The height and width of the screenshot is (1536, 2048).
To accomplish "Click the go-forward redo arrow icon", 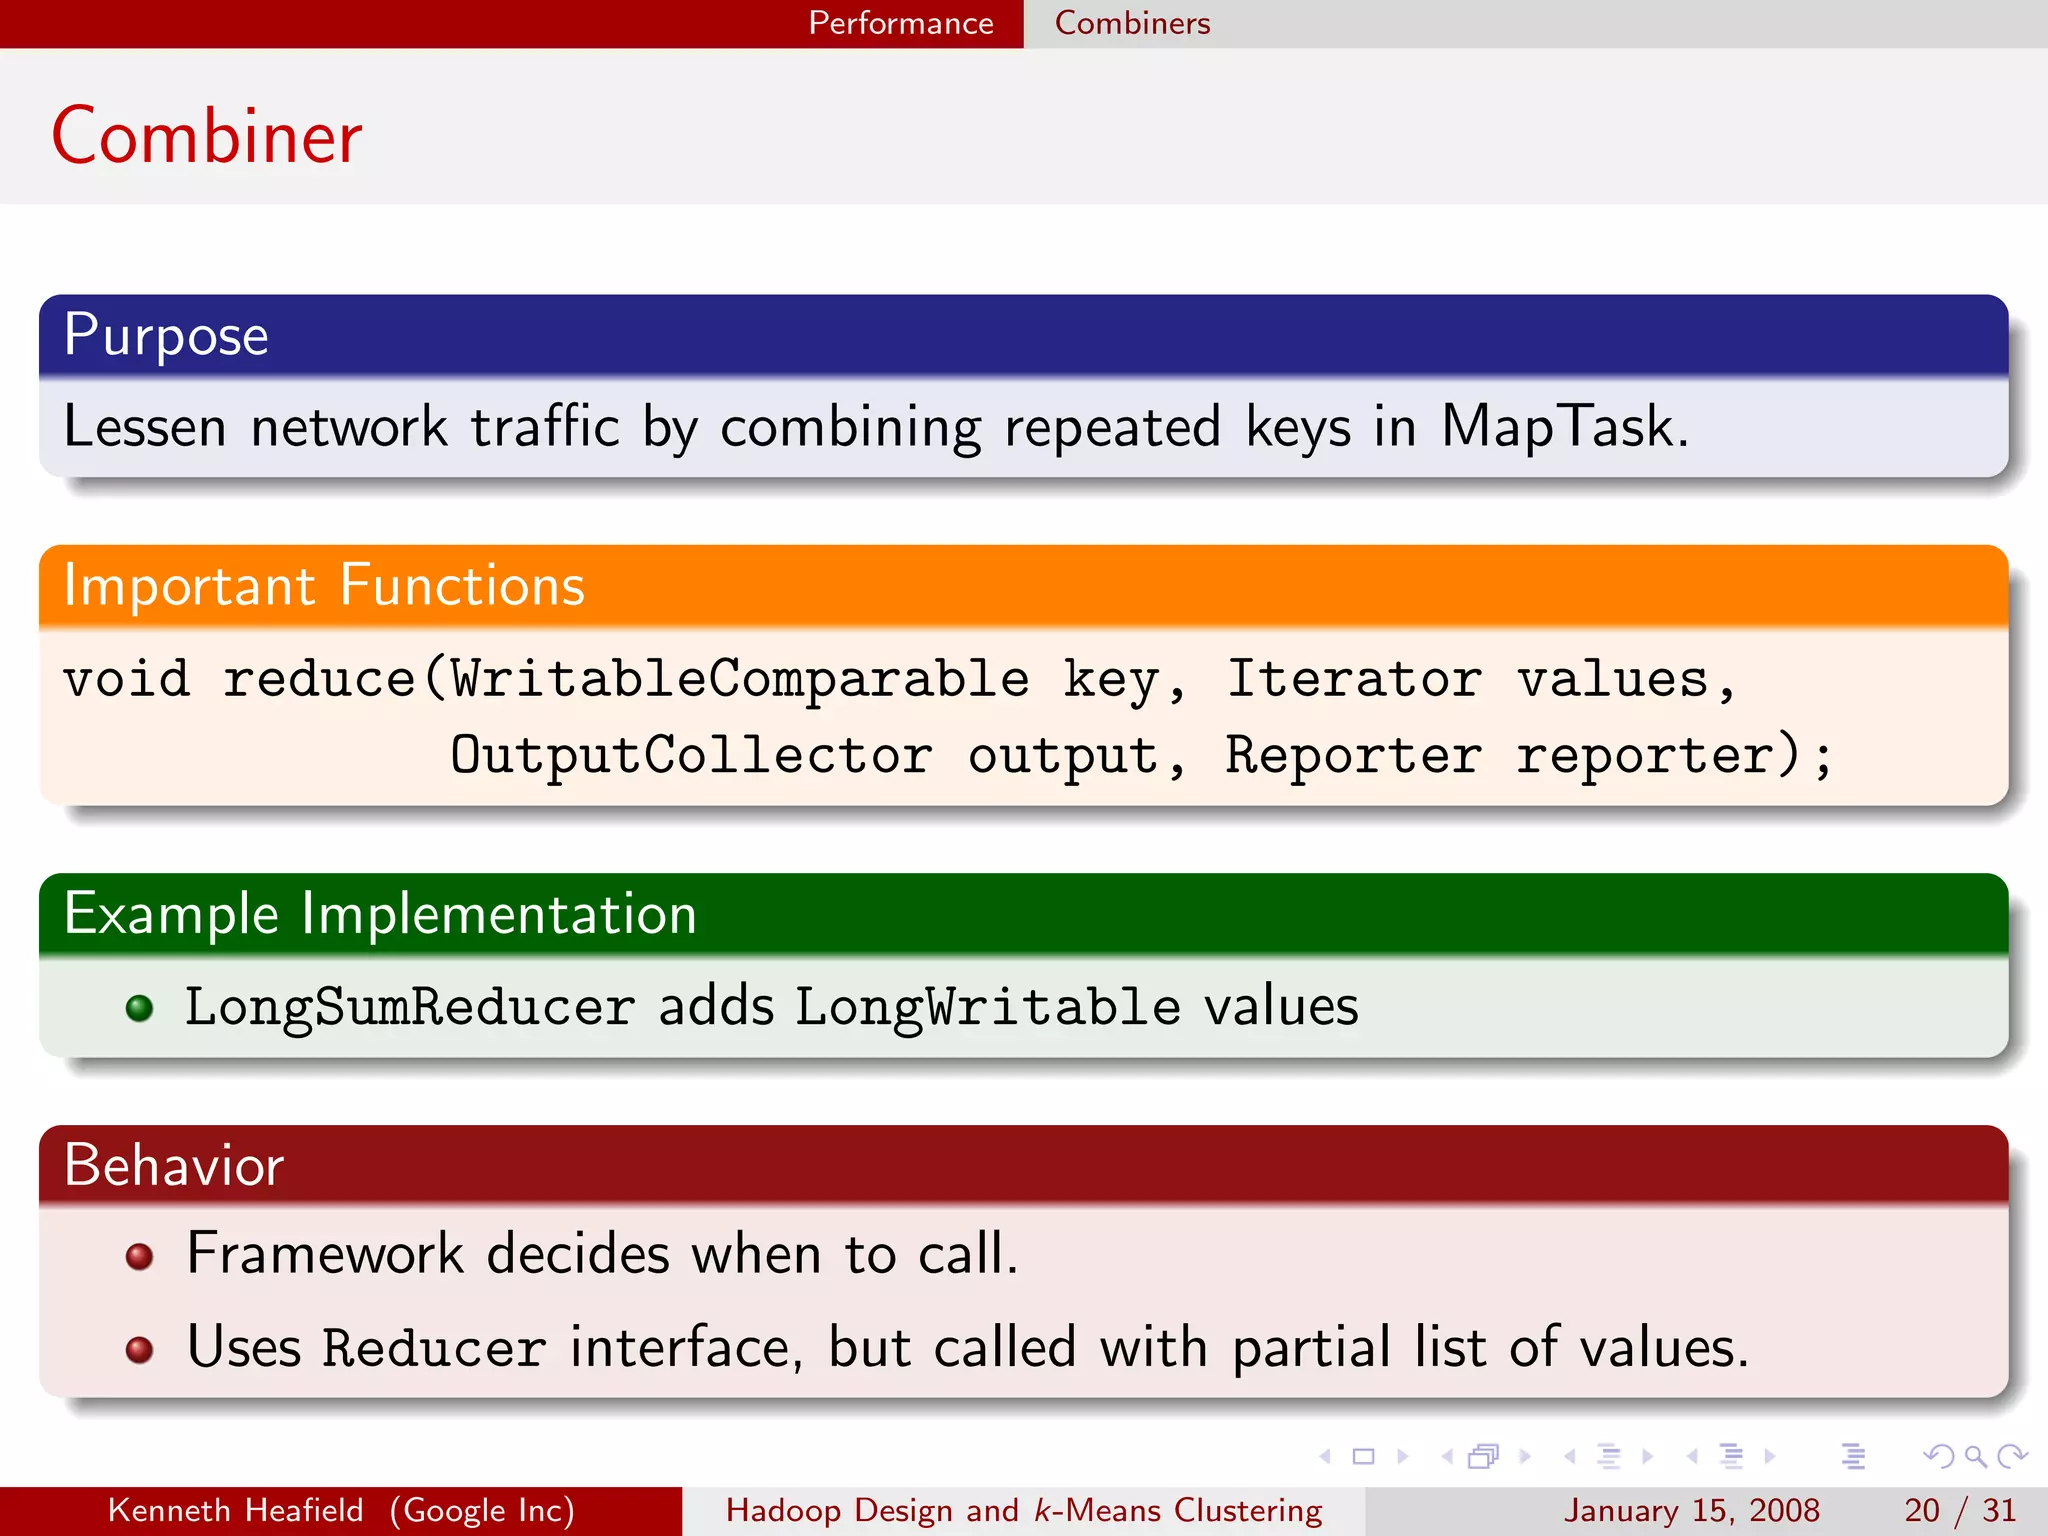I will [x=2012, y=1456].
